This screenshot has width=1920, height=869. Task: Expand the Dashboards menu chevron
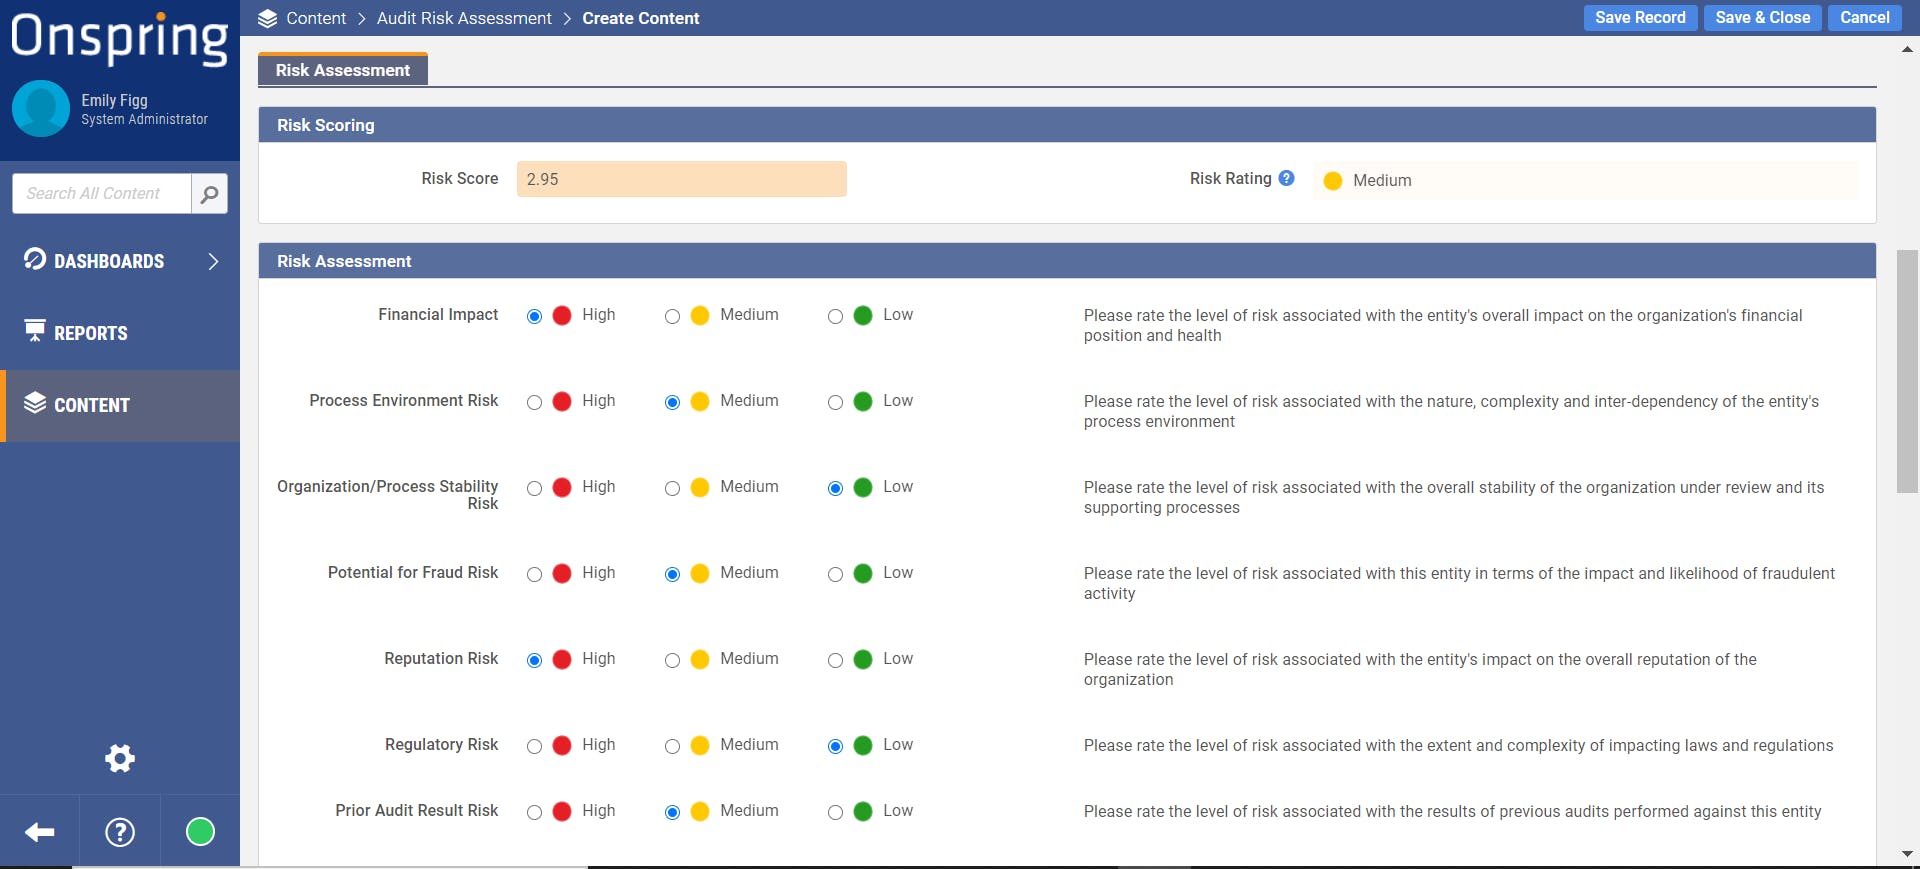tap(213, 262)
